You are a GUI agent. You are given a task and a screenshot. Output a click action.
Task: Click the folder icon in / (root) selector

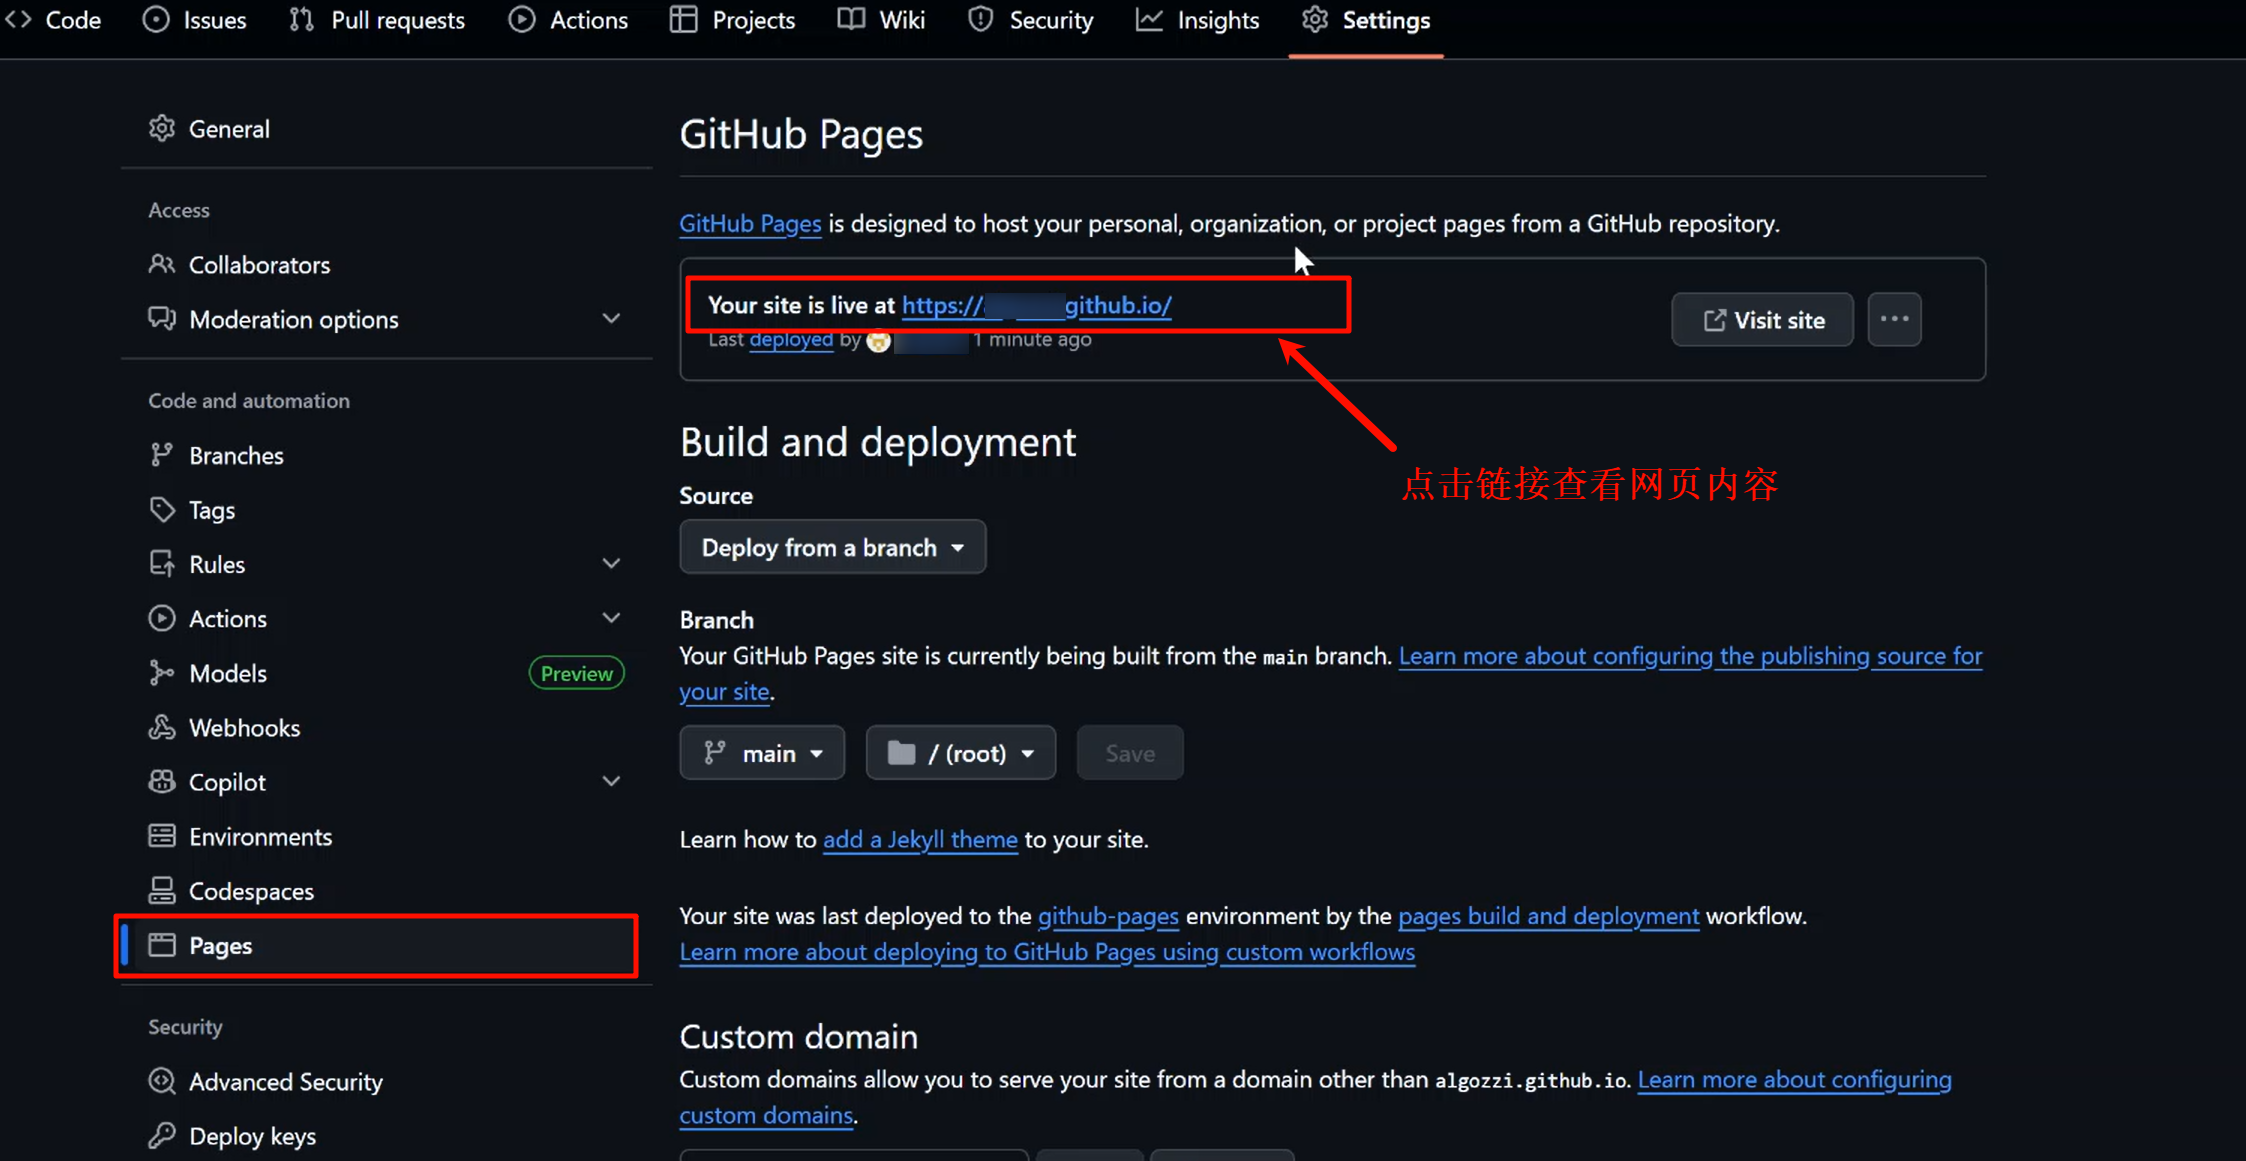point(901,753)
